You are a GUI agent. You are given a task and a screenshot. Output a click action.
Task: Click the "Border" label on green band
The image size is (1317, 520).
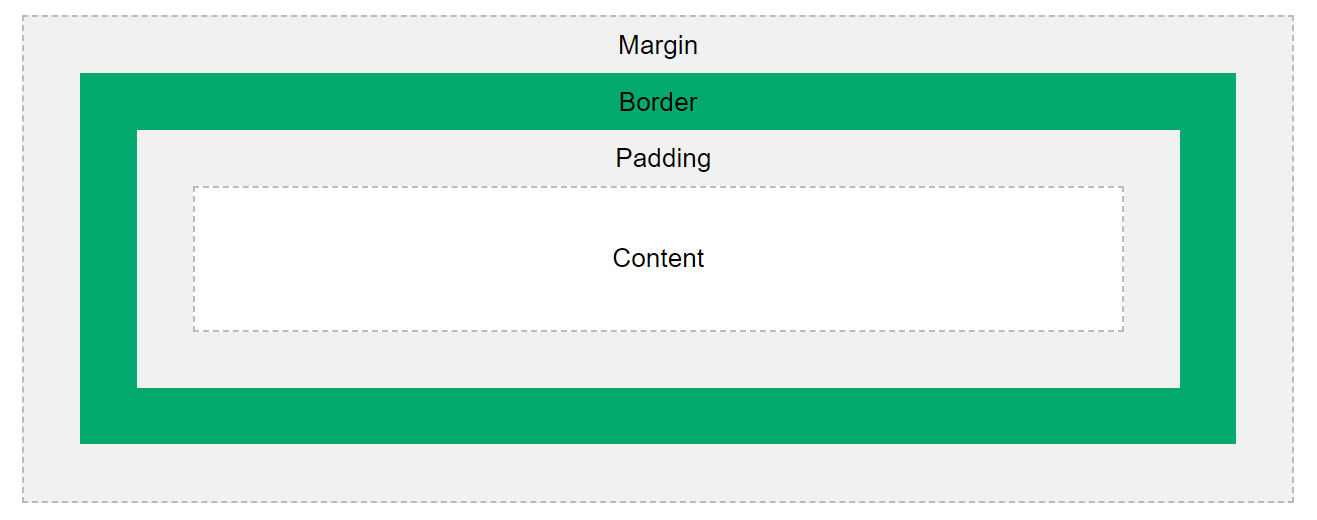pyautogui.click(x=658, y=102)
